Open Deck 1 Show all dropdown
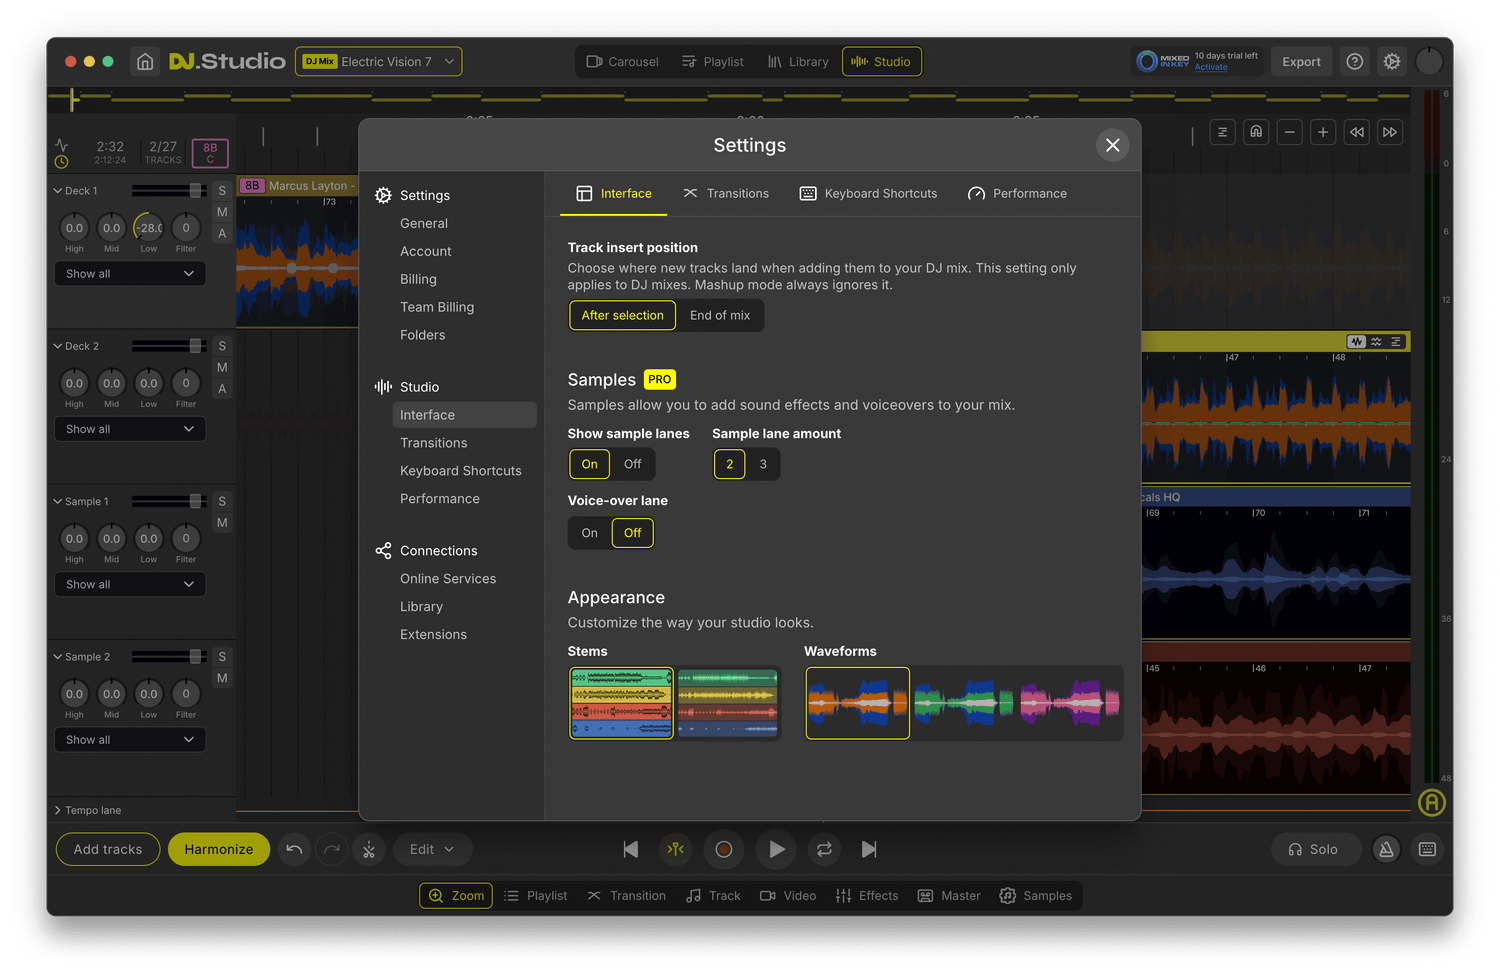 click(130, 274)
